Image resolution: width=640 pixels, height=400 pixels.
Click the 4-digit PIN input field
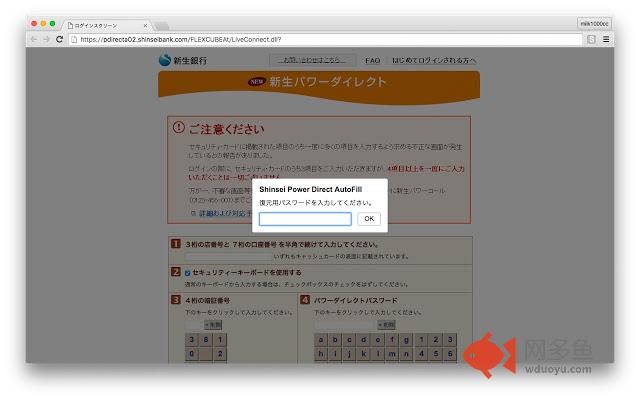coord(193,325)
